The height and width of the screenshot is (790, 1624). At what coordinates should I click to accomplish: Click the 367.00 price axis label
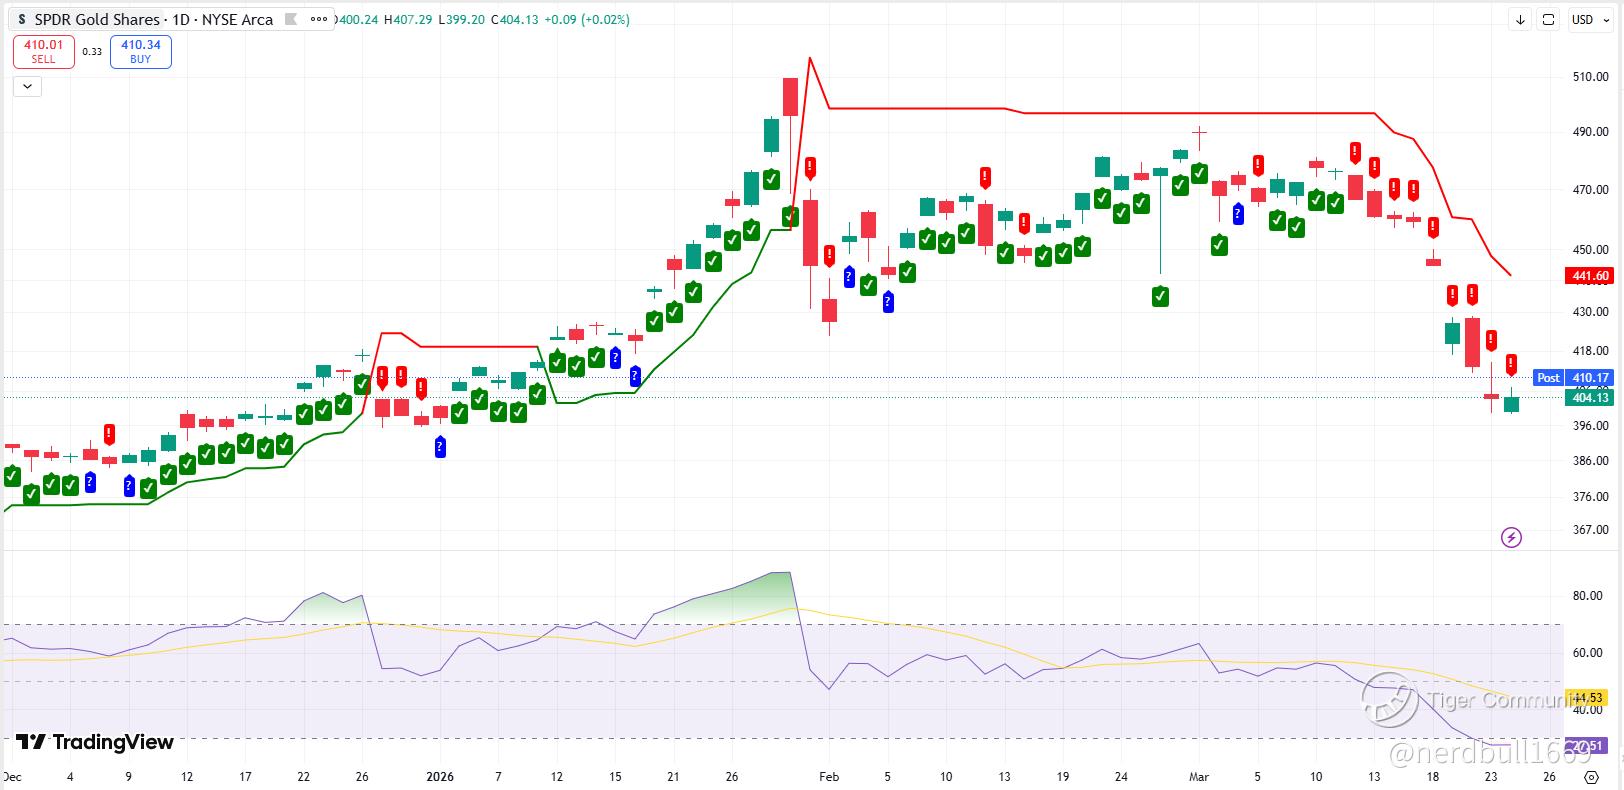tap(1590, 530)
